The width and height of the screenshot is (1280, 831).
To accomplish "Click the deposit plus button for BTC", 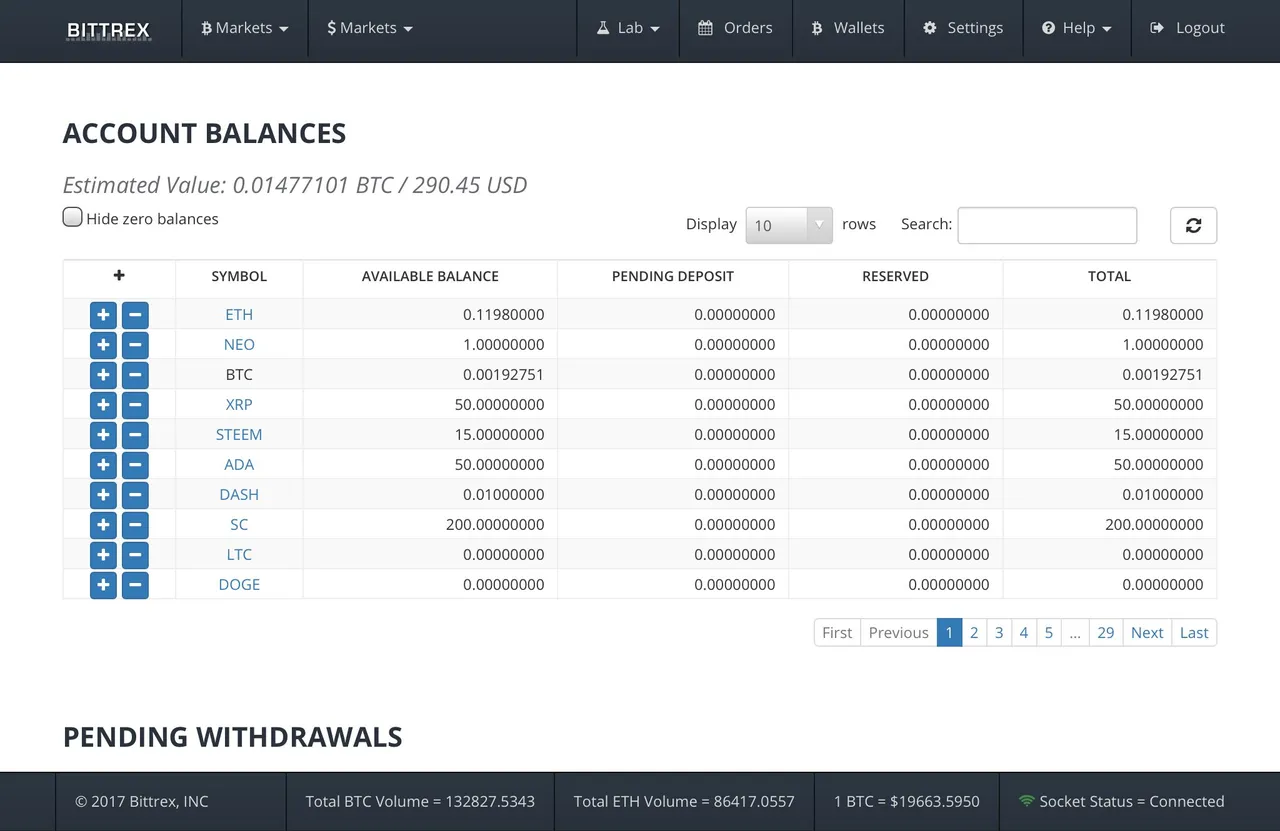I will pos(103,375).
